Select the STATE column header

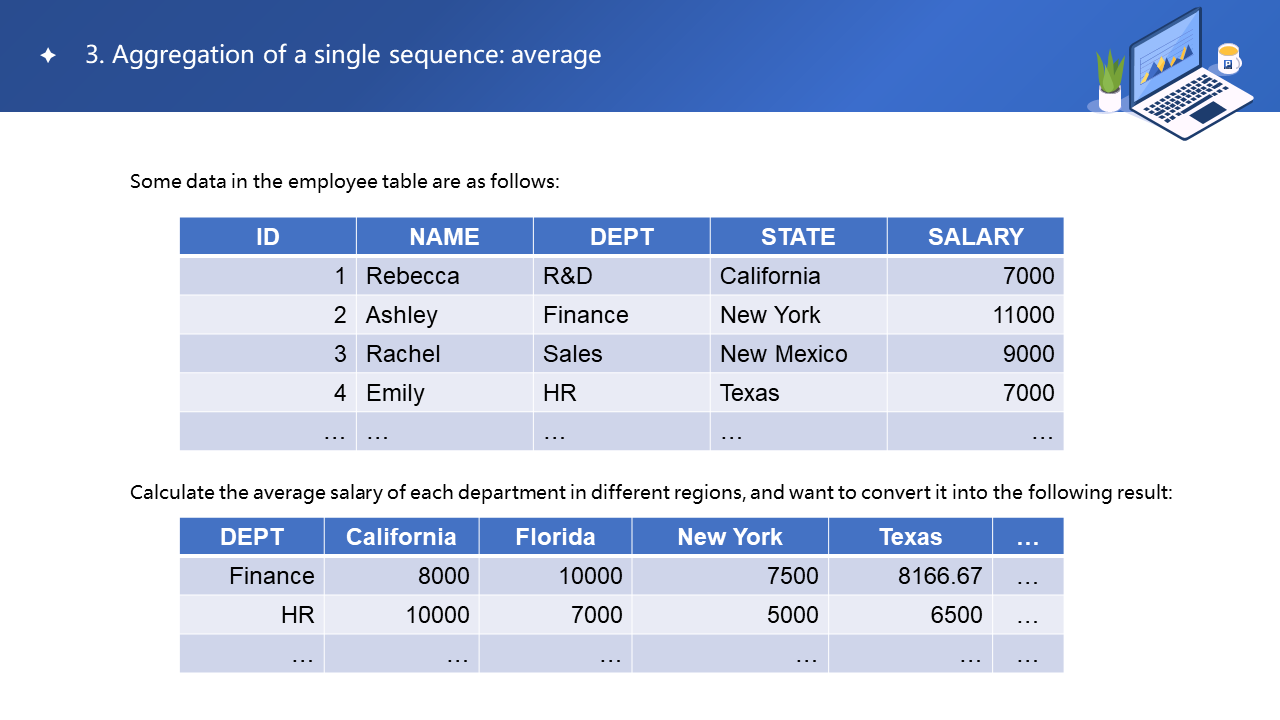pos(798,237)
